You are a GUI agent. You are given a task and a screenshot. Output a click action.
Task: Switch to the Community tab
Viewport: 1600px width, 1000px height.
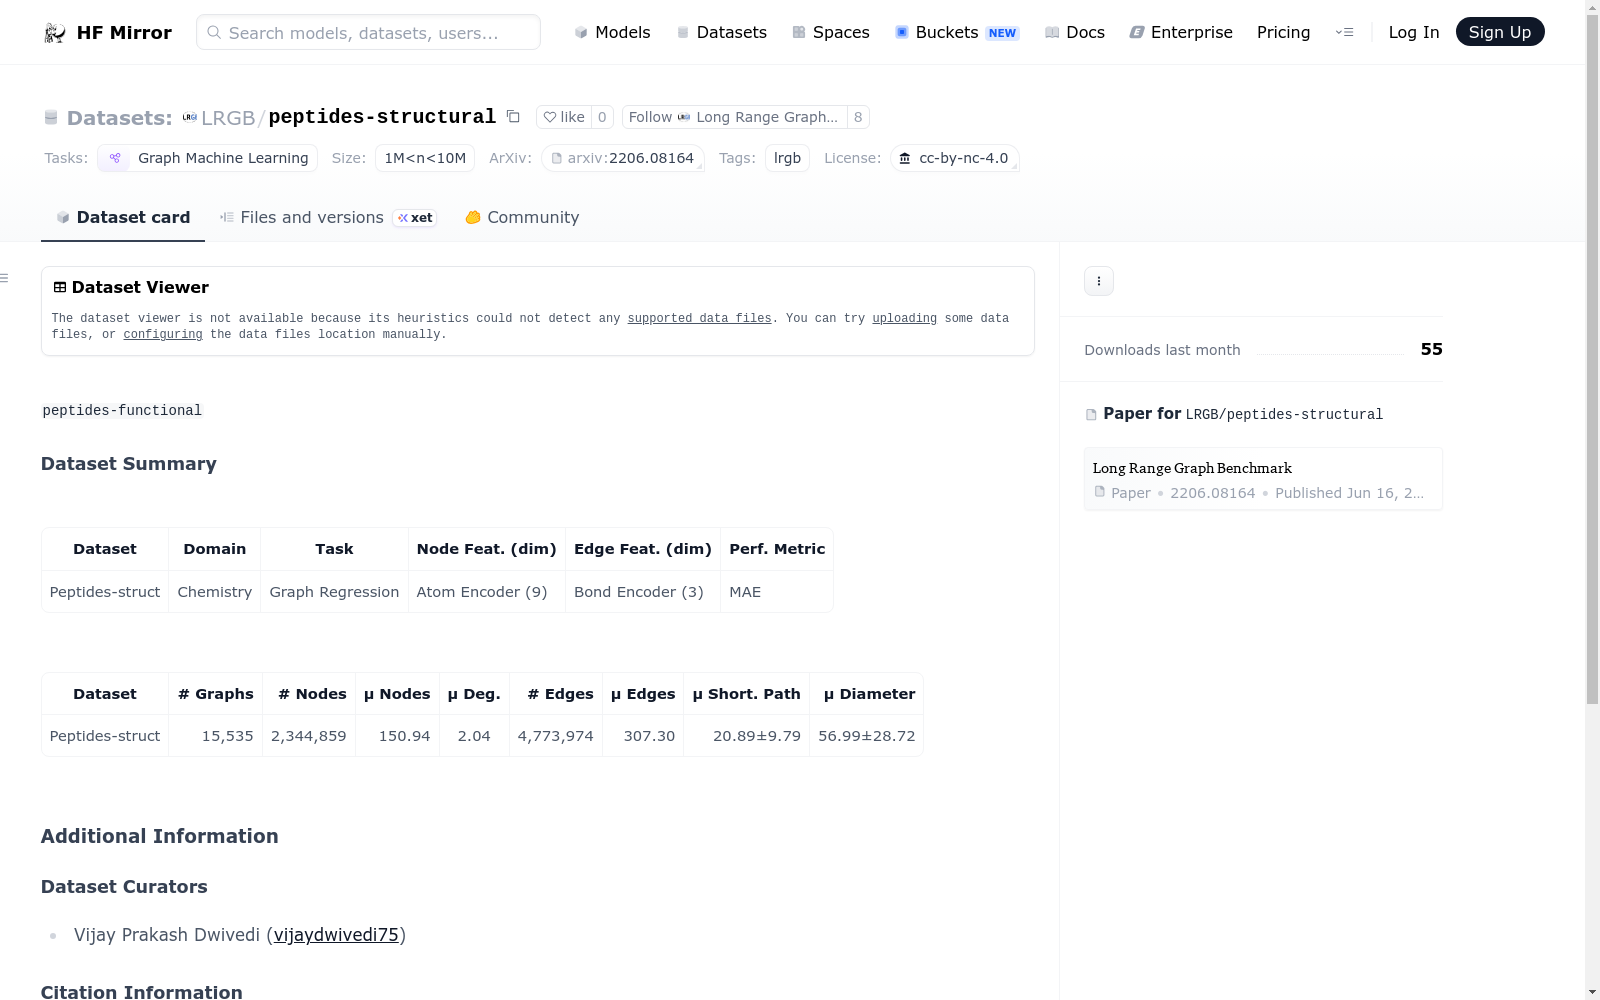522,218
